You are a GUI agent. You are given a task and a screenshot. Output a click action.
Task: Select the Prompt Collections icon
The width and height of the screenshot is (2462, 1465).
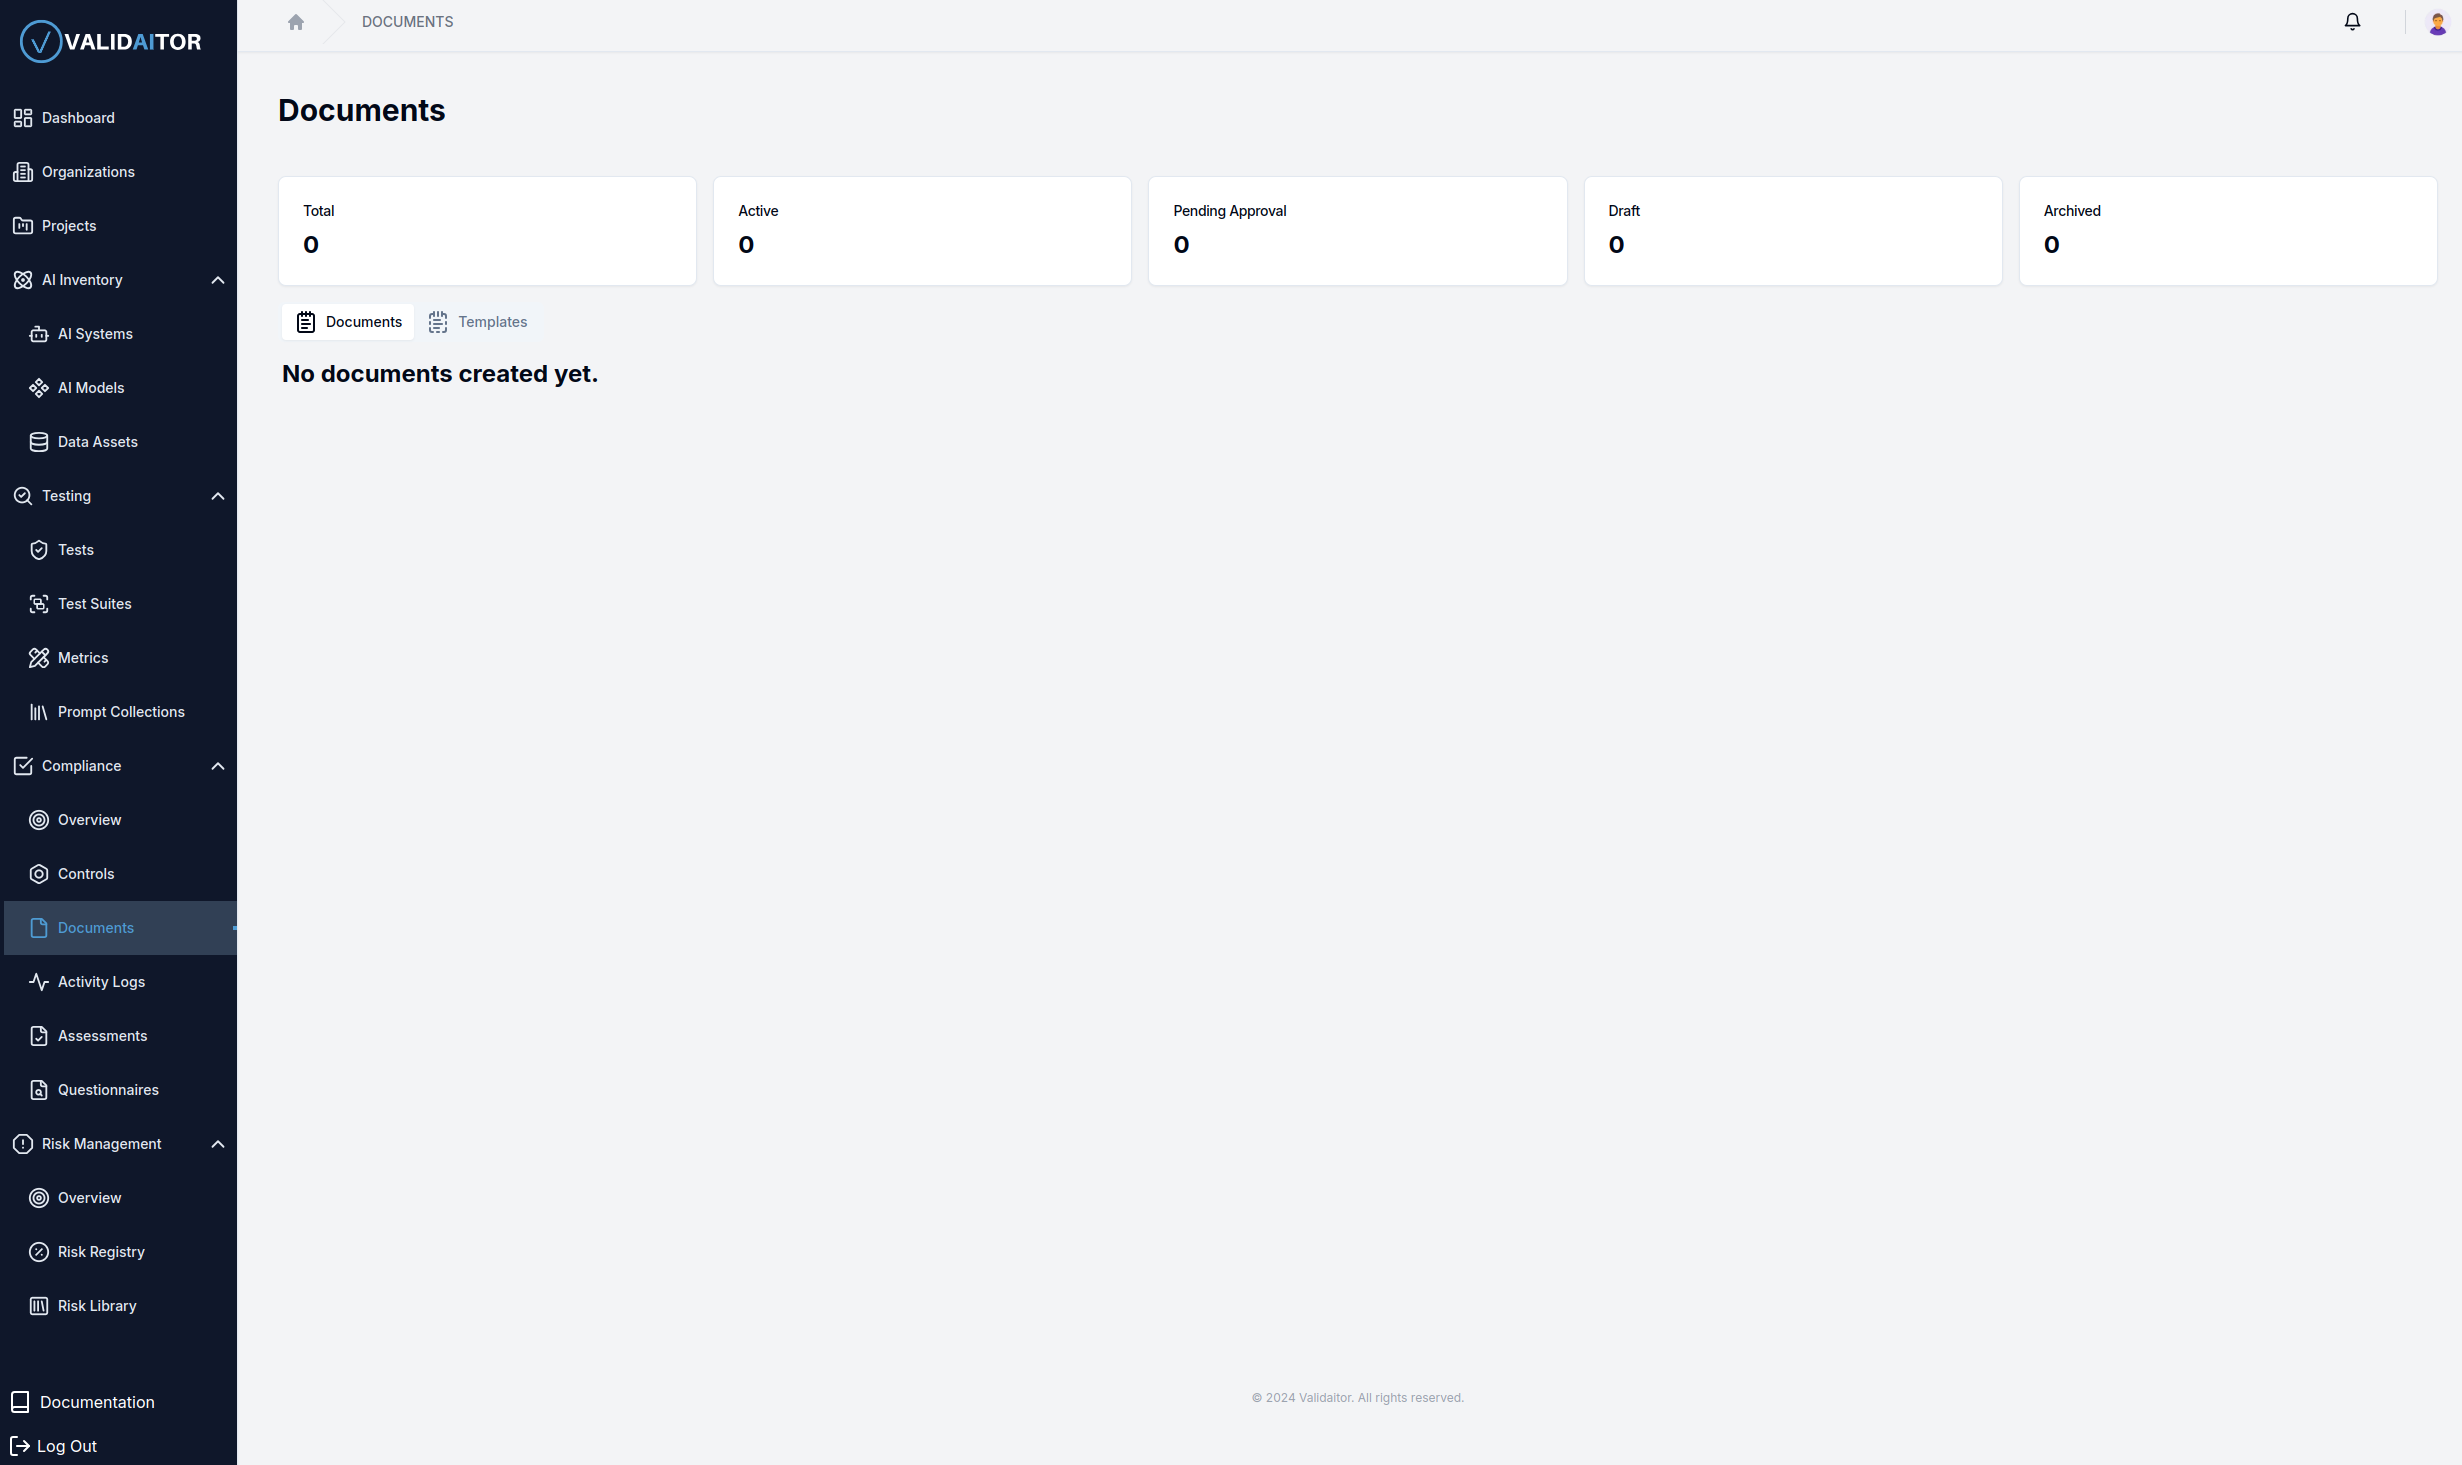coord(39,711)
